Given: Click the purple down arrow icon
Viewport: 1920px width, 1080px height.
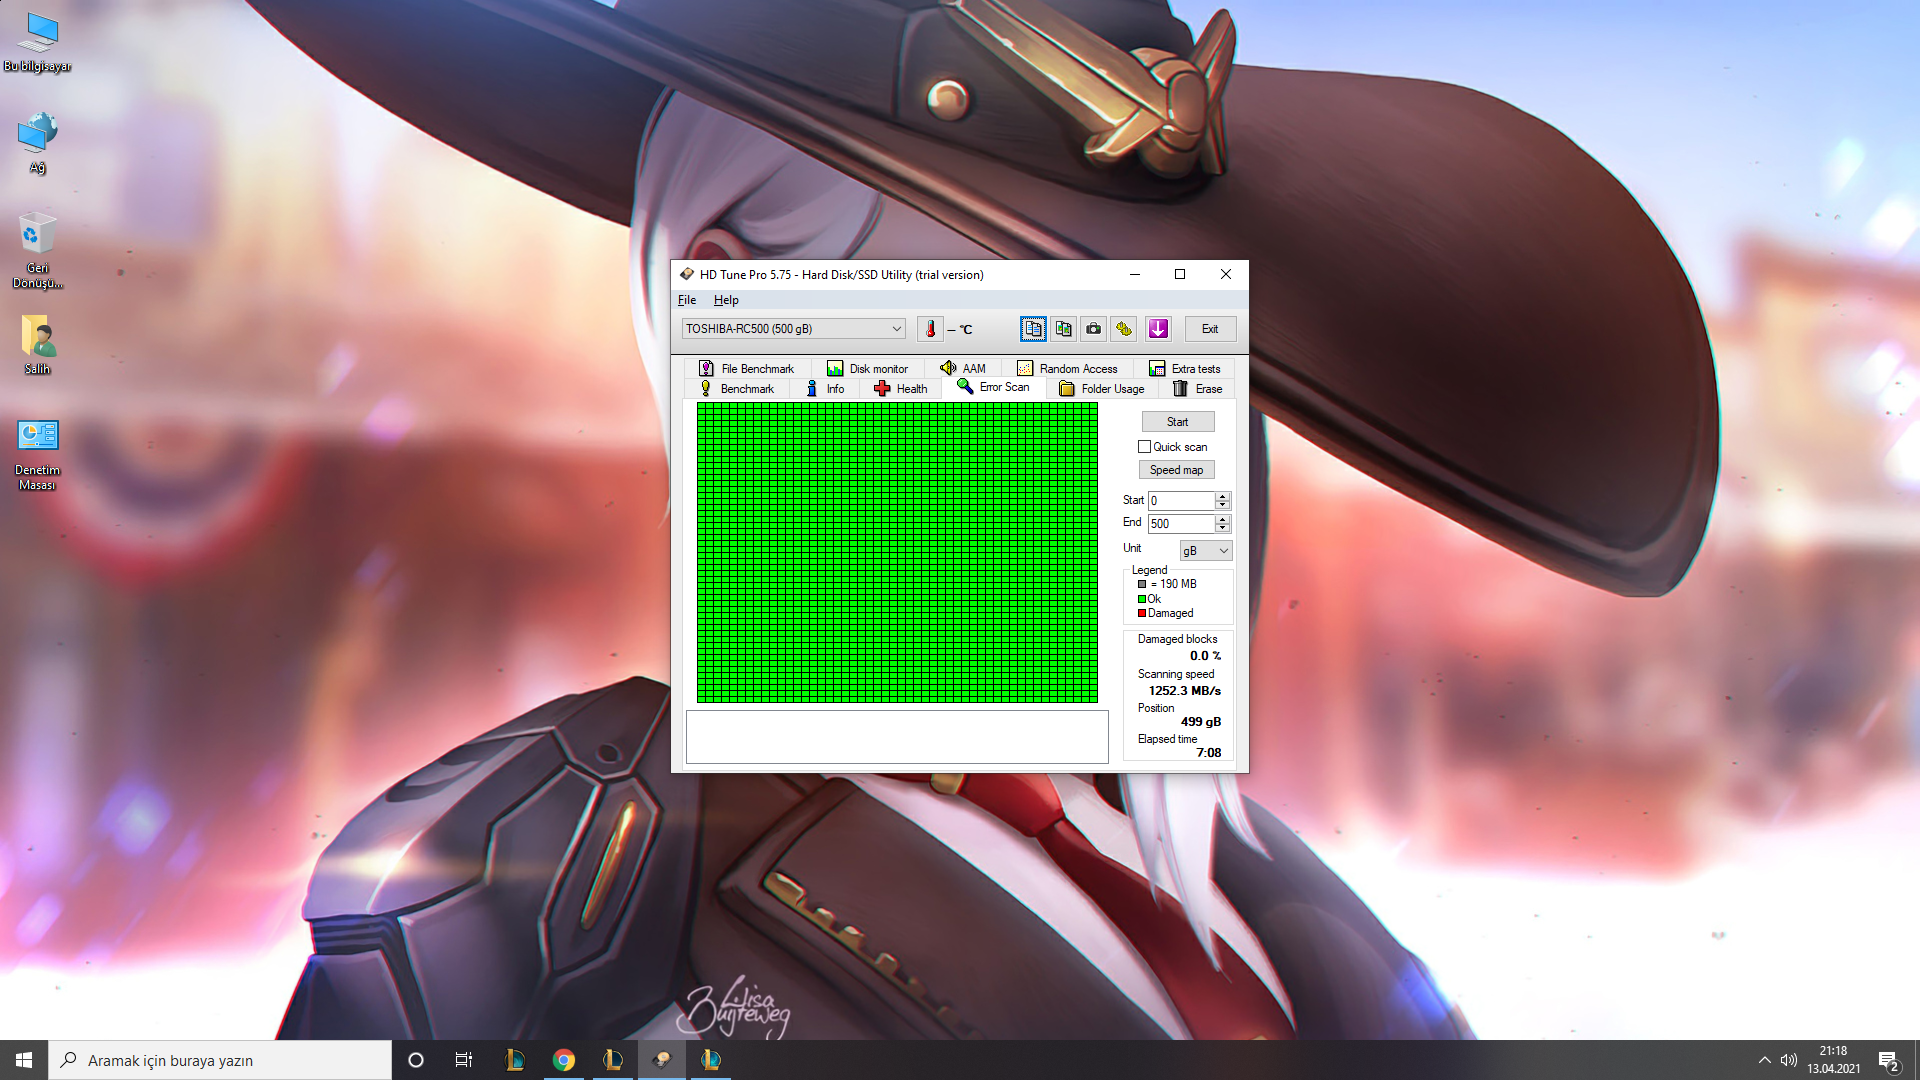Looking at the screenshot, I should pyautogui.click(x=1158, y=329).
